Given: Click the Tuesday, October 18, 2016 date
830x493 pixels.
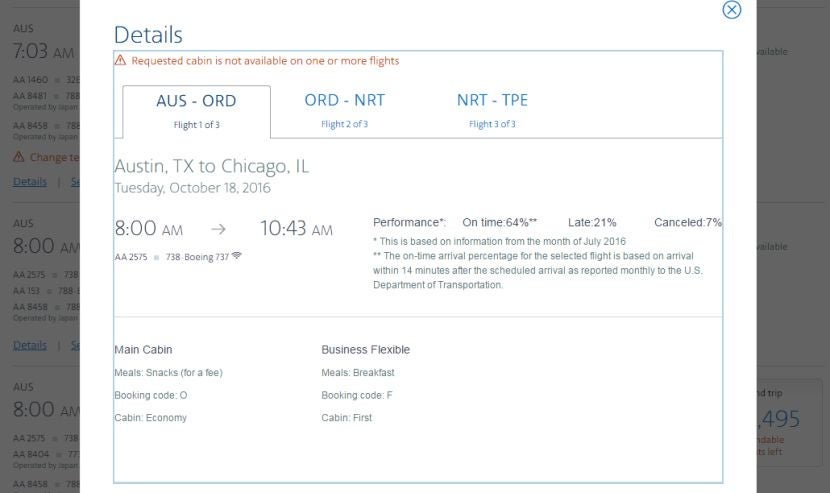Looking at the screenshot, I should point(192,188).
